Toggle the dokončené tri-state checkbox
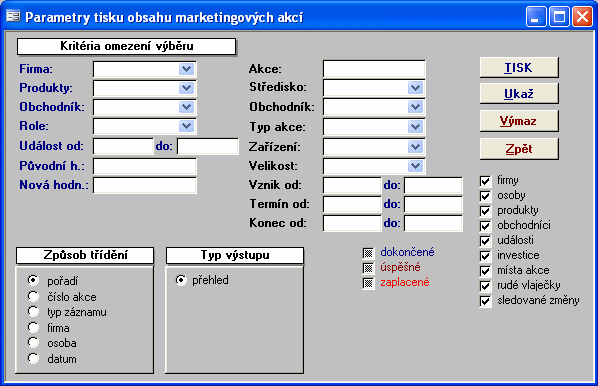Image resolution: width=598 pixels, height=386 pixels. coord(368,253)
